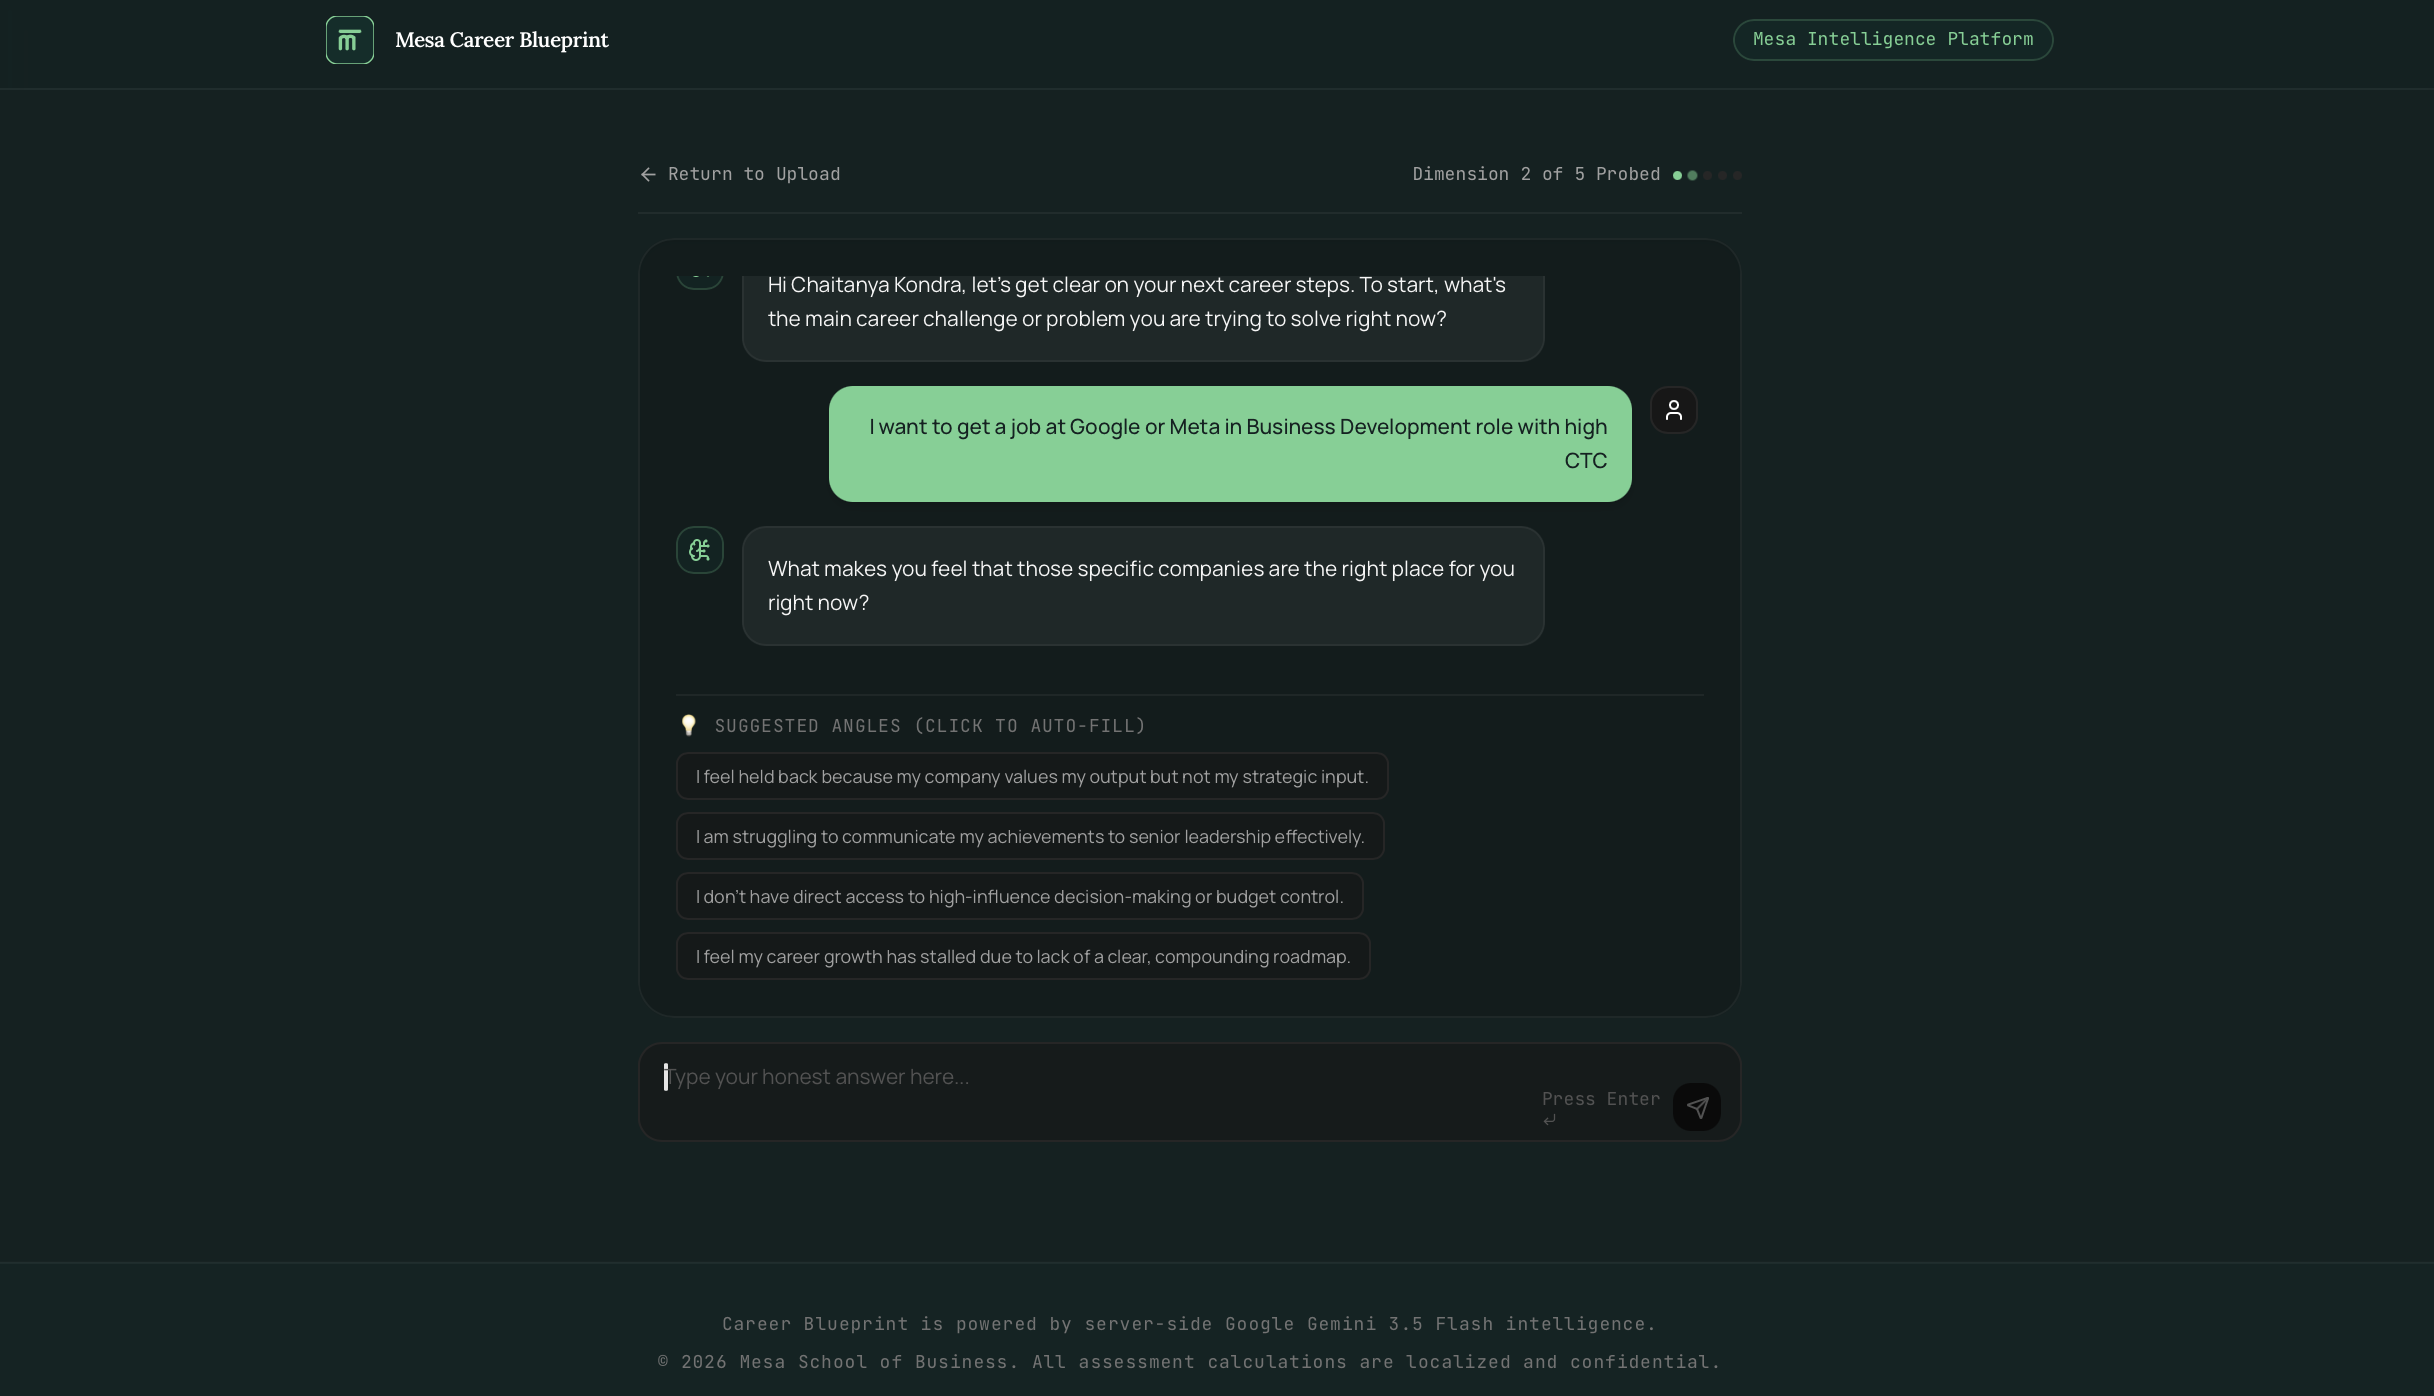This screenshot has height=1396, width=2434.
Task: Select suggestion about communicating achievements to leadership
Action: click(1030, 836)
